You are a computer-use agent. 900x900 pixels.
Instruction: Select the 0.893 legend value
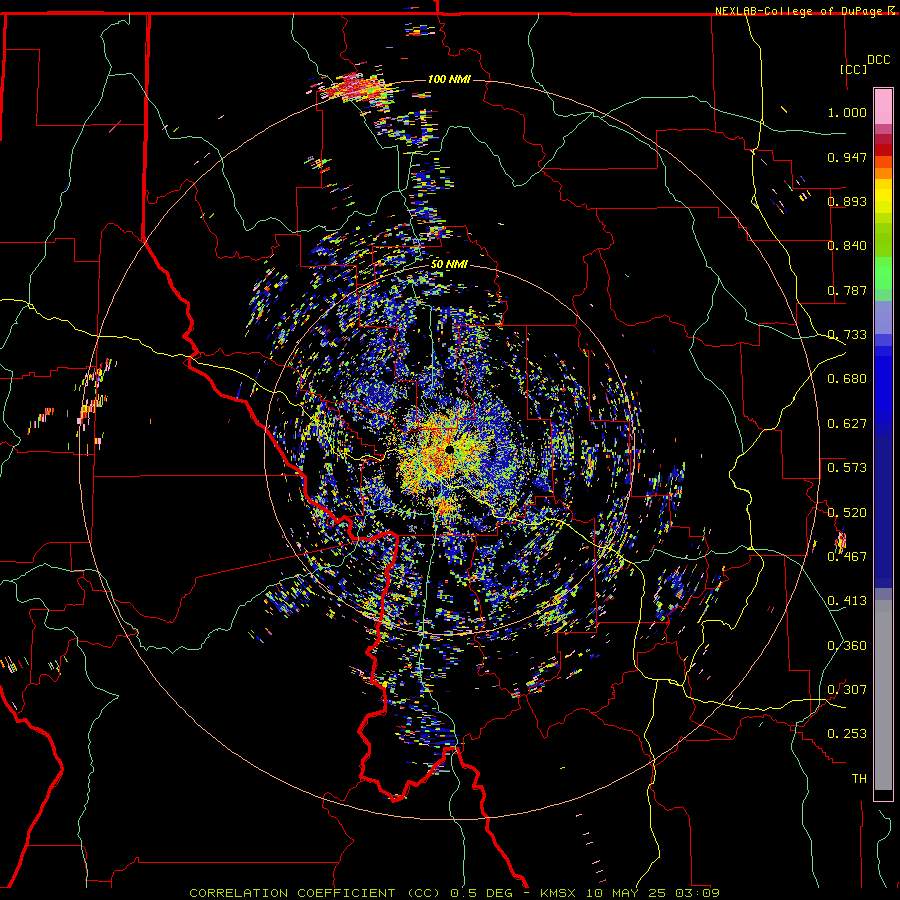847,201
